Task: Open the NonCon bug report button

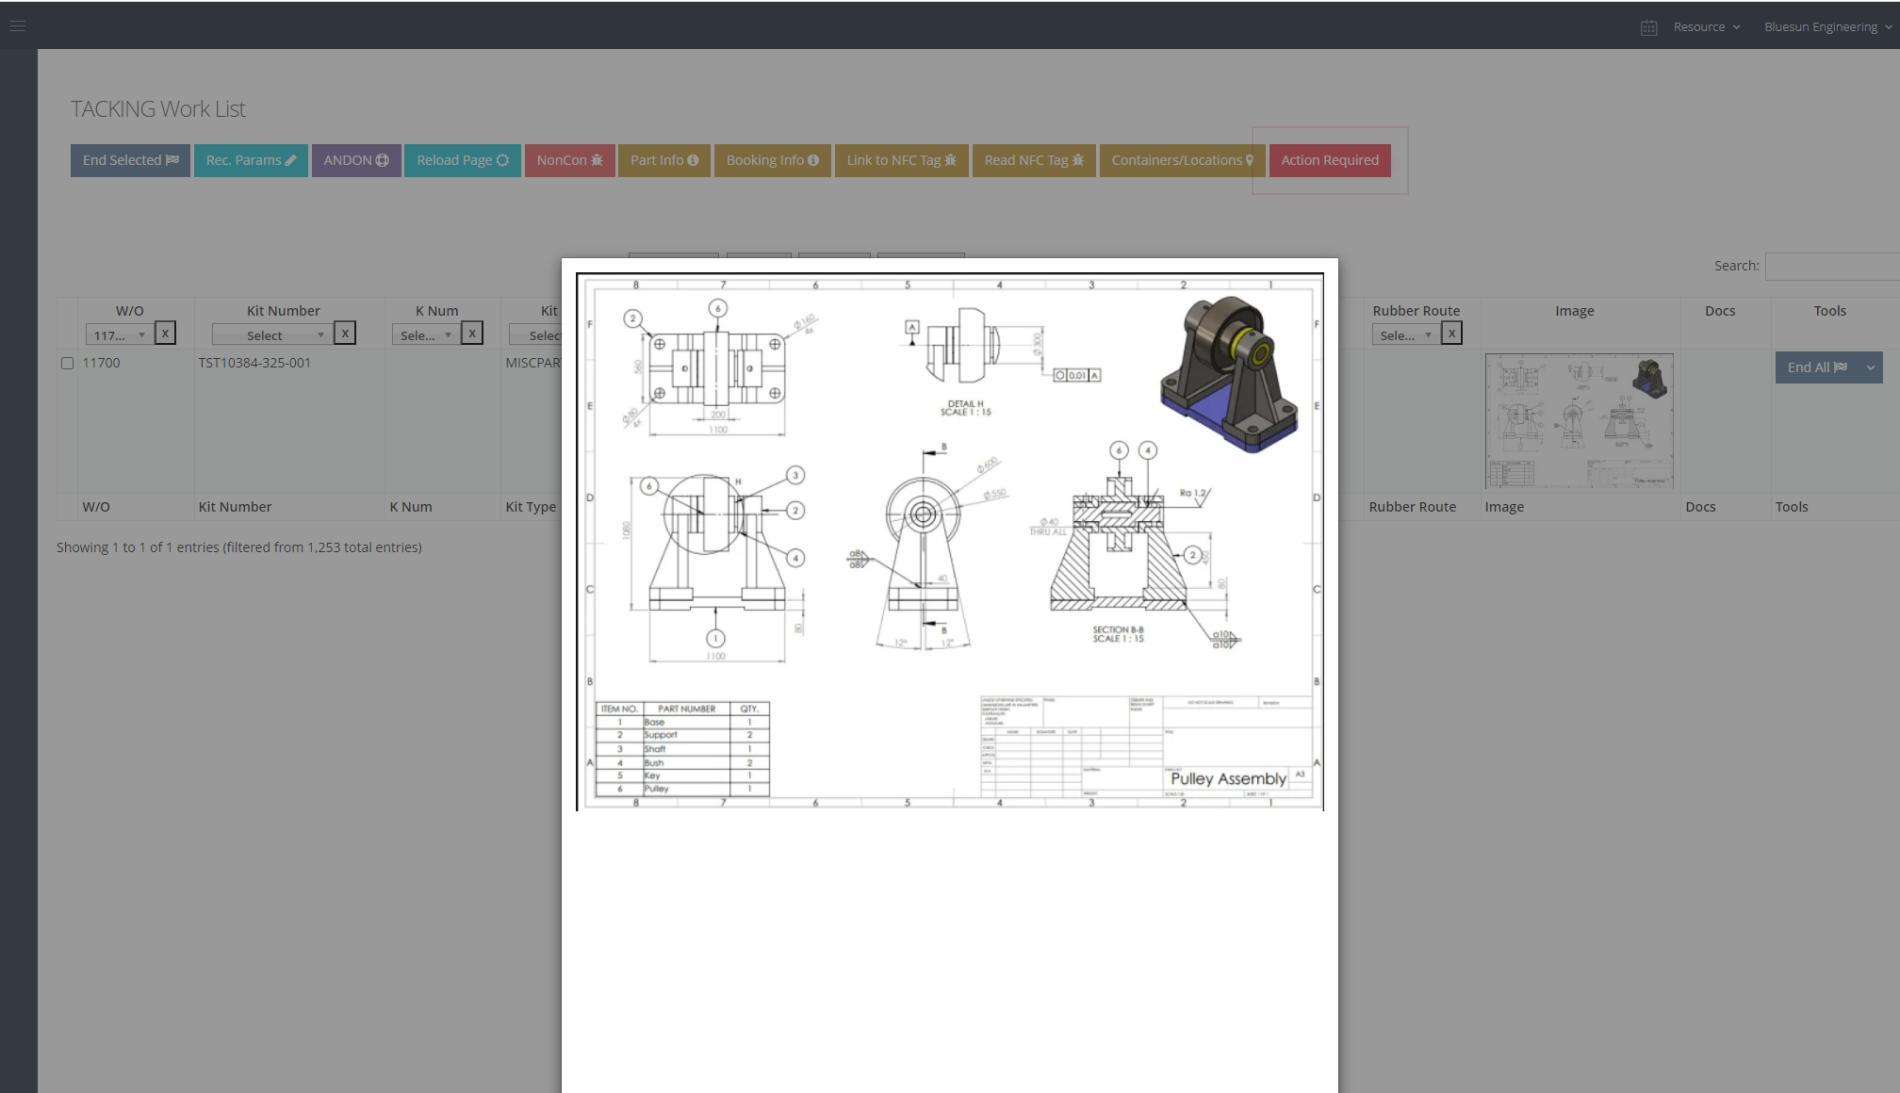Action: point(569,160)
